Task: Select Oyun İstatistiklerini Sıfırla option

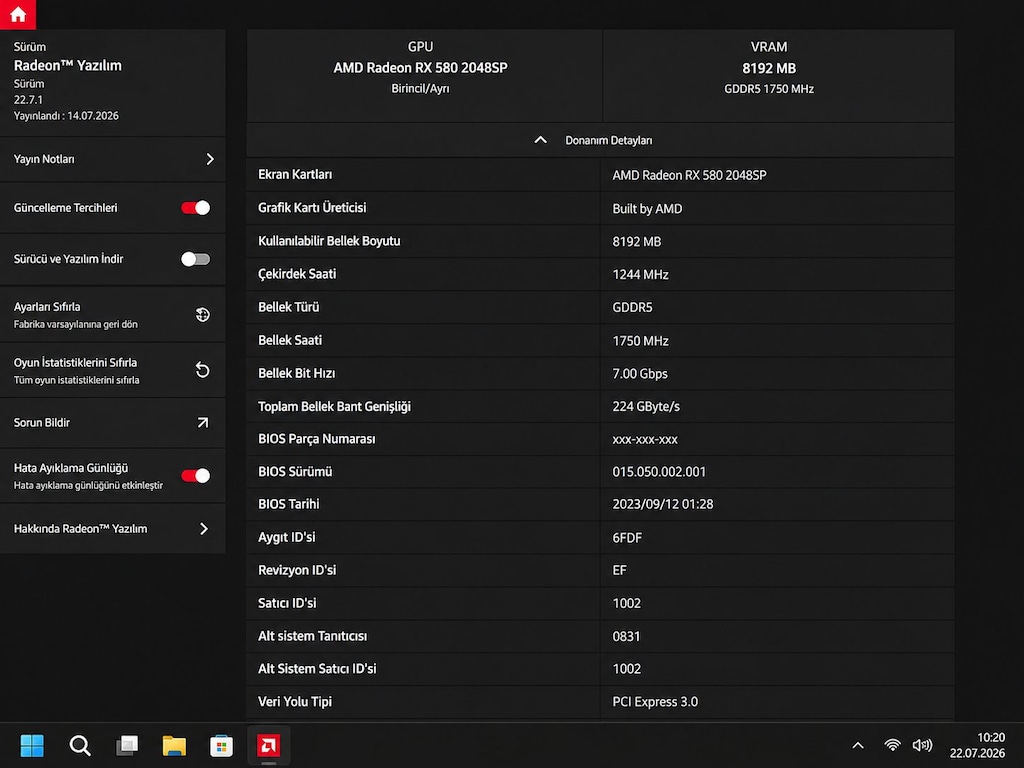Action: click(112, 370)
